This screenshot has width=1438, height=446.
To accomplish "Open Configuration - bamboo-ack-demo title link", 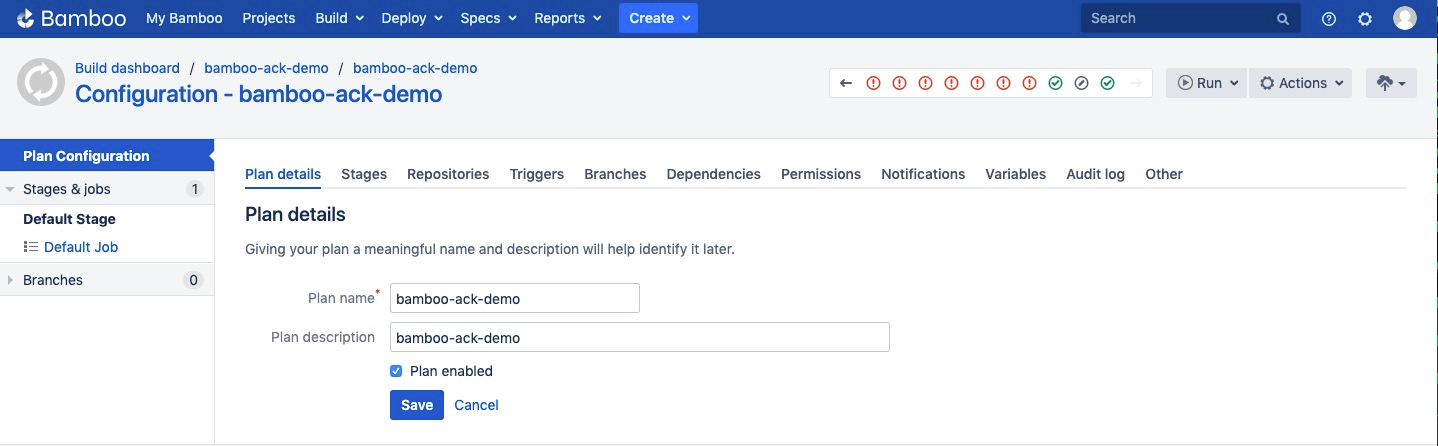I will (259, 94).
